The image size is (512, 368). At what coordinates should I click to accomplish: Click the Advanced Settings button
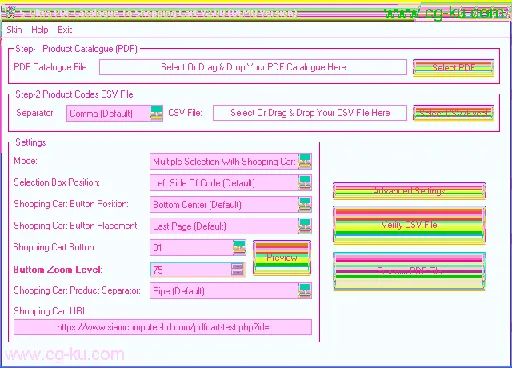[409, 191]
